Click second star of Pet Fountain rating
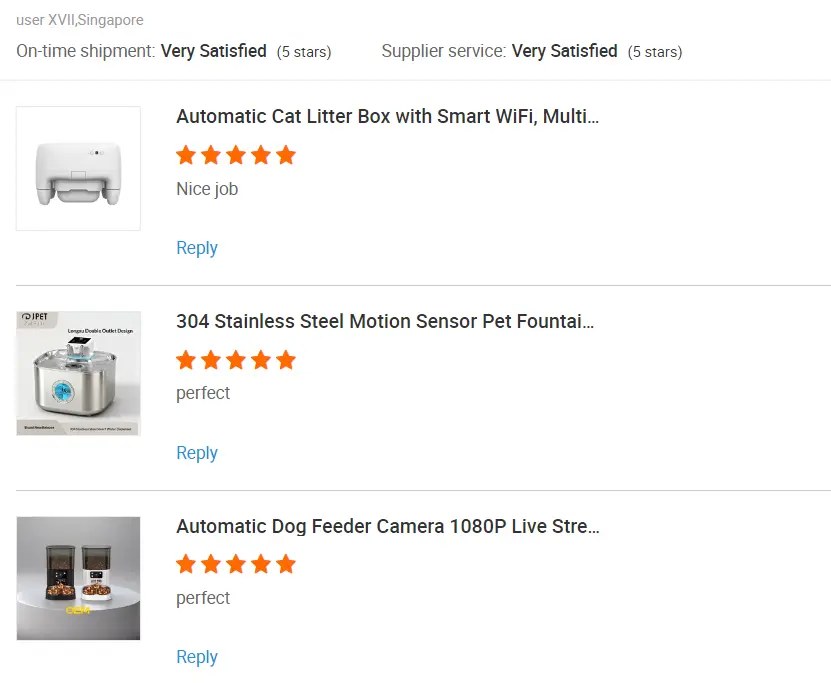Image resolution: width=831 pixels, height=683 pixels. (211, 360)
